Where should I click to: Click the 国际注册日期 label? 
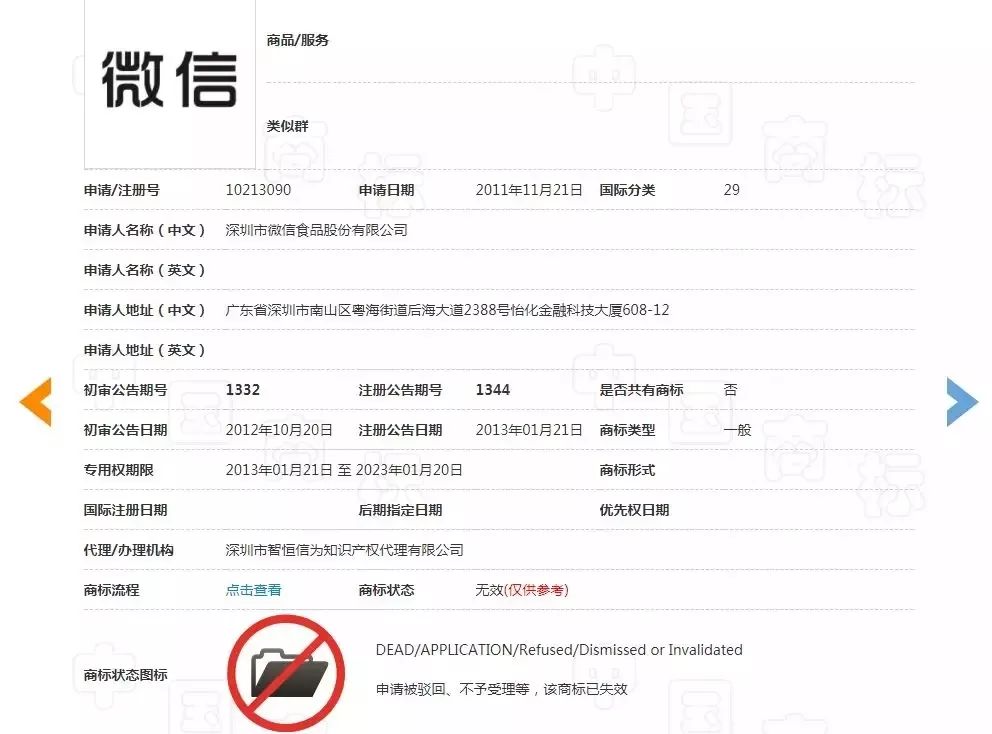[x=125, y=510]
